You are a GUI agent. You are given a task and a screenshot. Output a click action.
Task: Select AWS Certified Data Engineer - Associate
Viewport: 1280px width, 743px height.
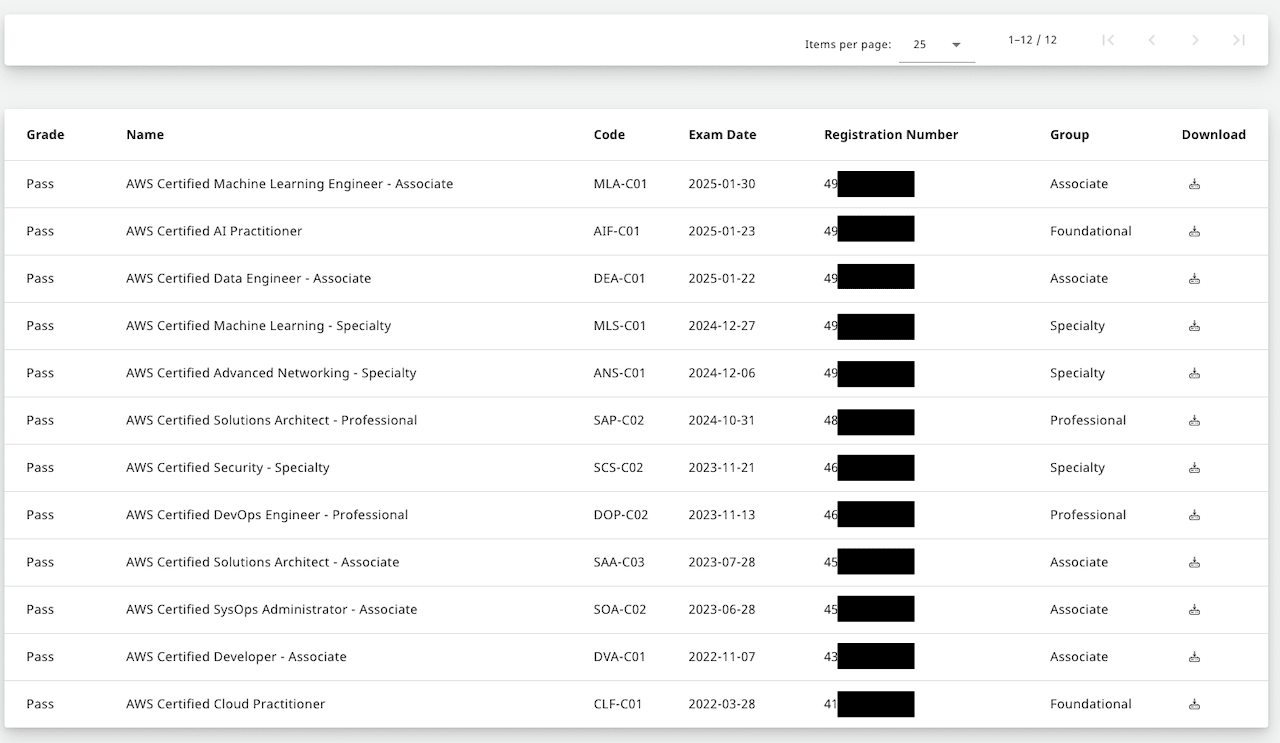tap(248, 278)
